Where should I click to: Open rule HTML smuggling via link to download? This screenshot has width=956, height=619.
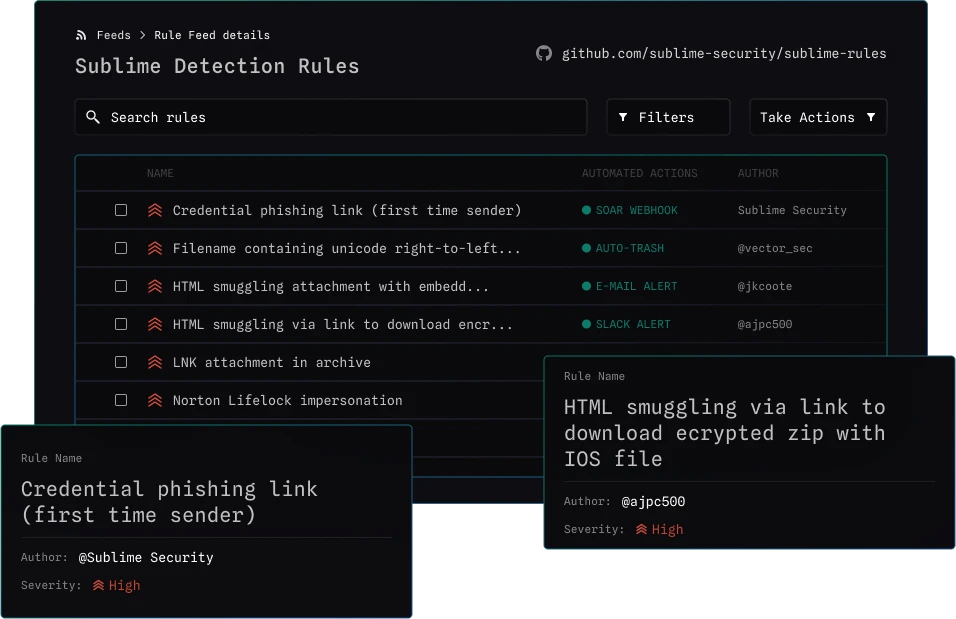coord(343,324)
